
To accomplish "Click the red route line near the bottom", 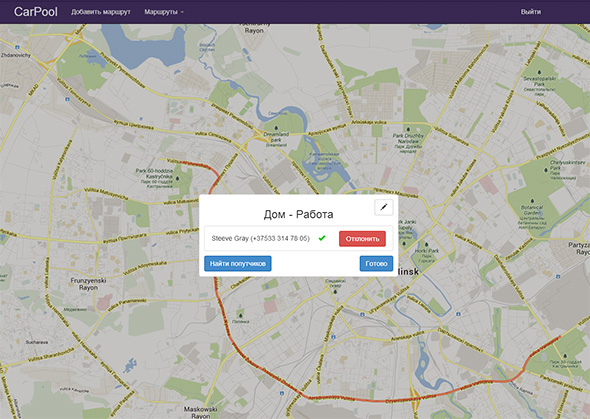I will pyautogui.click(x=376, y=400).
